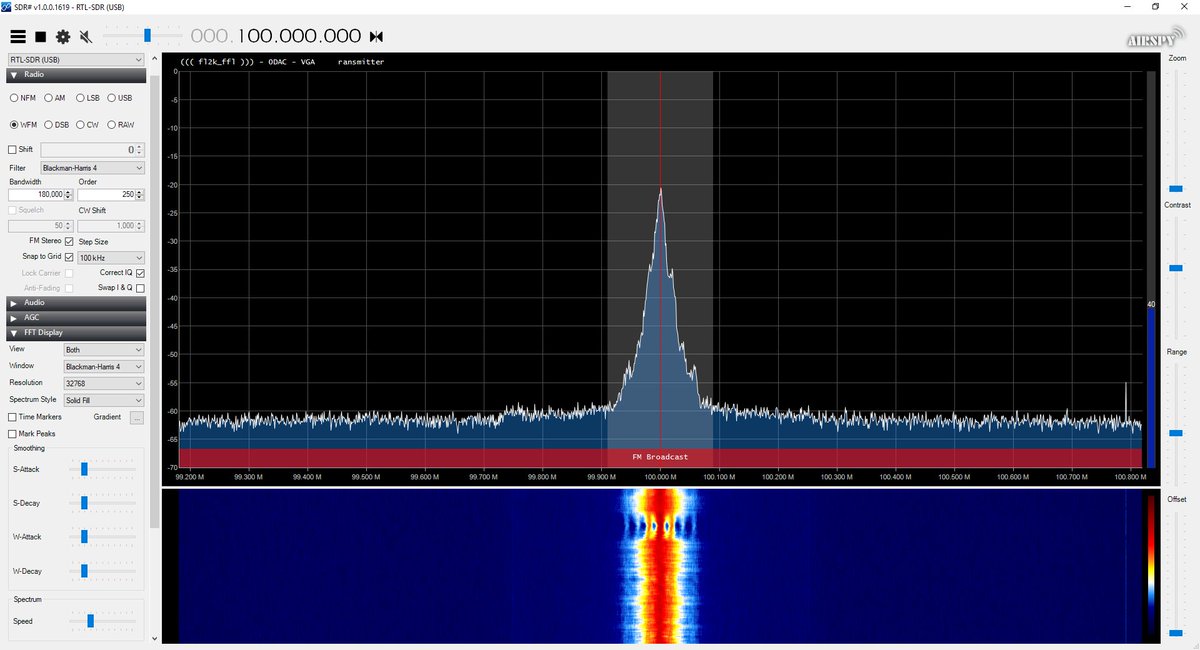Open the RTL-SDR (USB) source dropdown
Viewport: 1200px width, 650px height.
76,59
